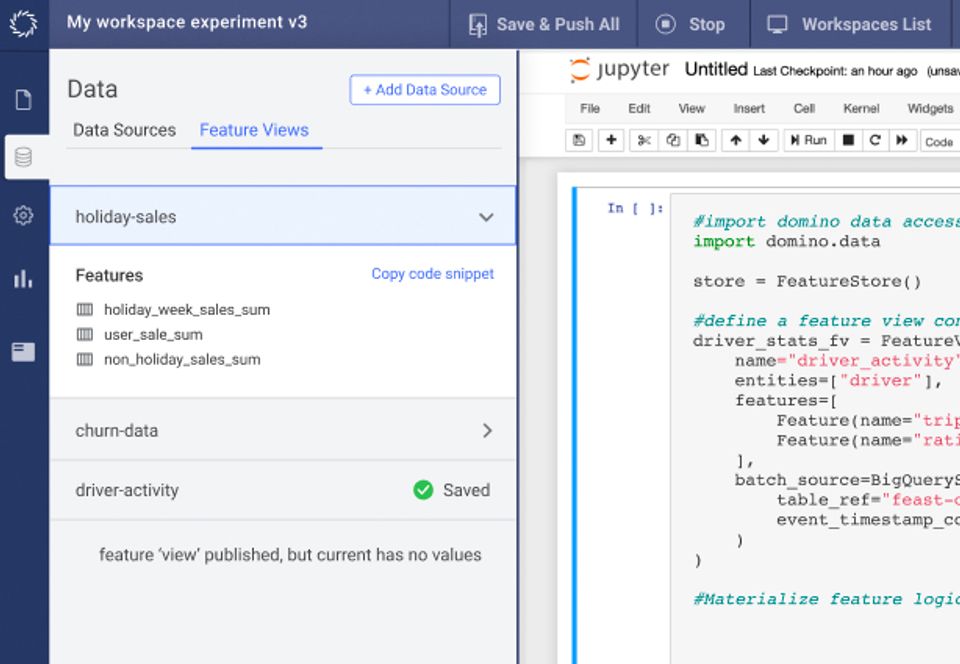Restart kernel using the circular arrow icon
Screen dimensions: 960x664
pyautogui.click(x=875, y=140)
